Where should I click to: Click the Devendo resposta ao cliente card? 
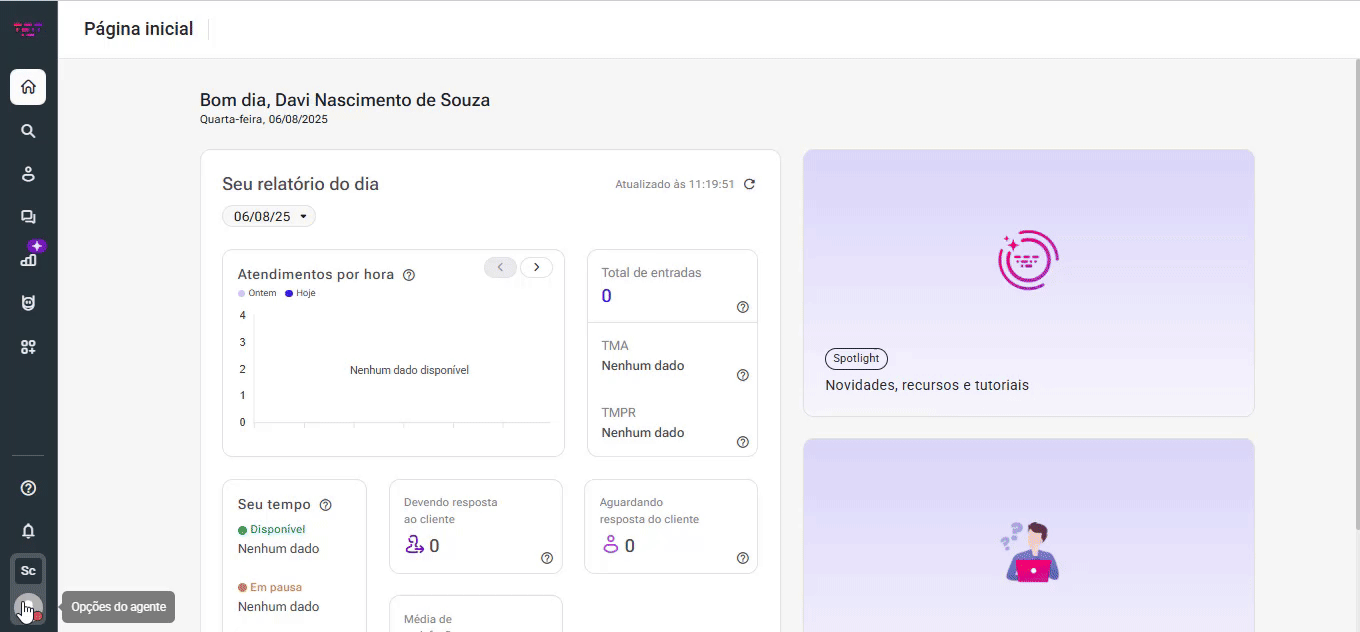476,527
